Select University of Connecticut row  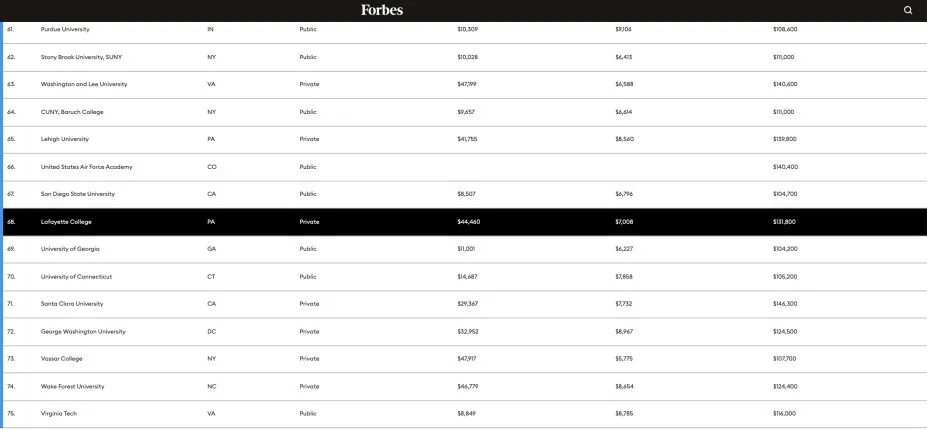(76, 276)
